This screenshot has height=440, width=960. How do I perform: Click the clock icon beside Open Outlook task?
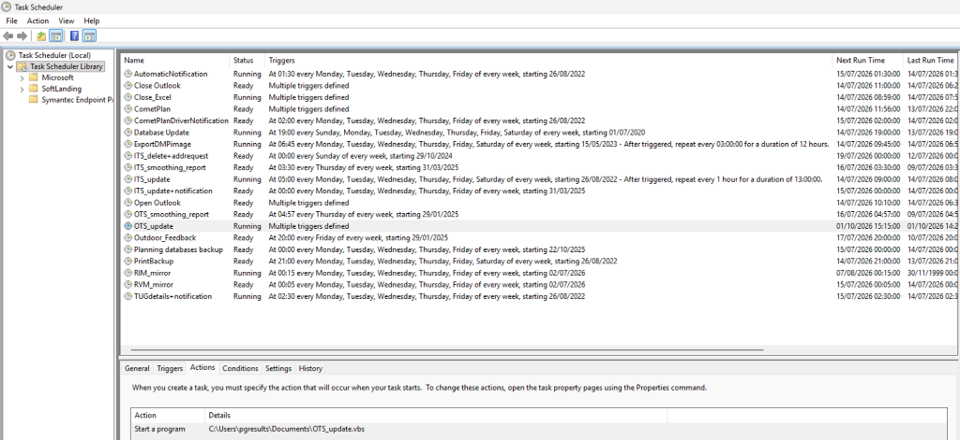pyautogui.click(x=128, y=203)
